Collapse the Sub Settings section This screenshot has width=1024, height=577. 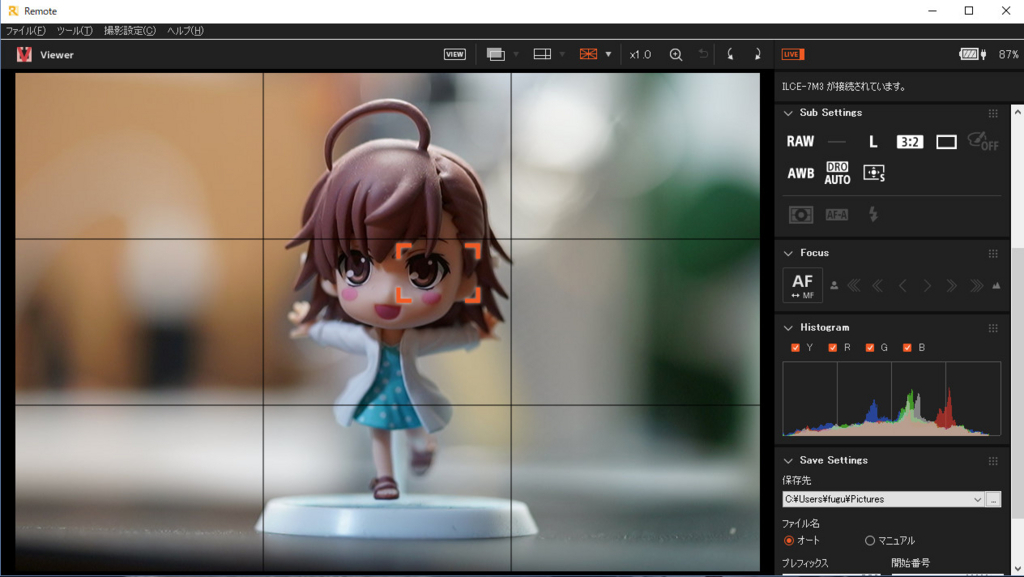[x=788, y=113]
